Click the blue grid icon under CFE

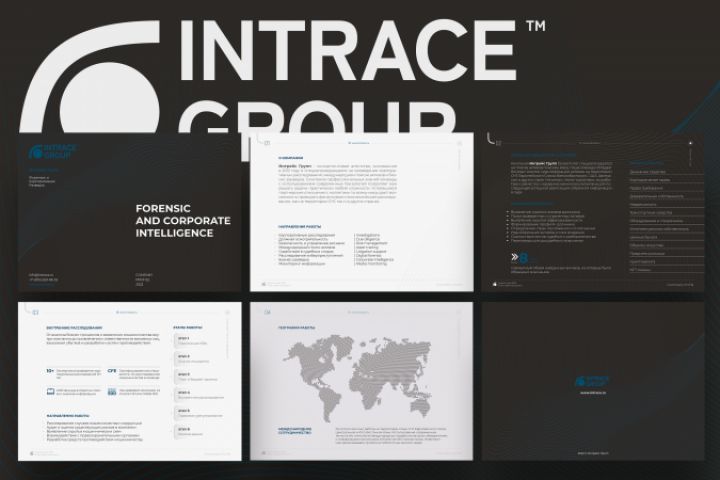(112, 391)
